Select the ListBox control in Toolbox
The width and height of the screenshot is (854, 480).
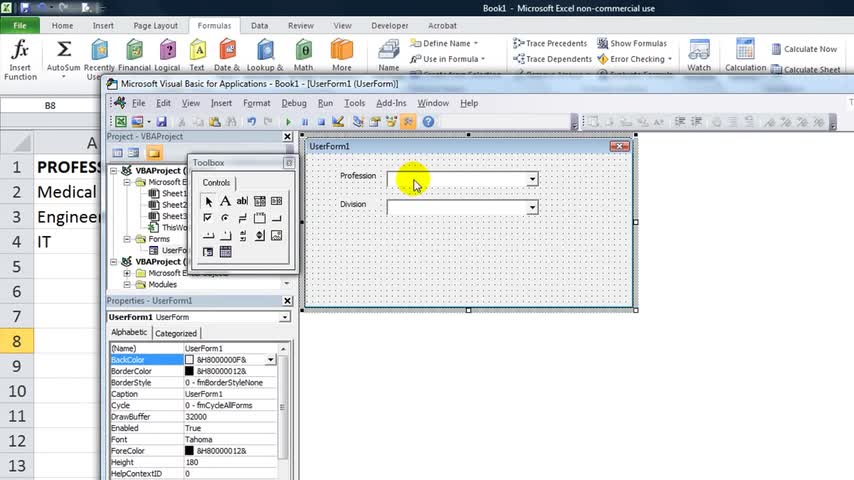[x=277, y=201]
